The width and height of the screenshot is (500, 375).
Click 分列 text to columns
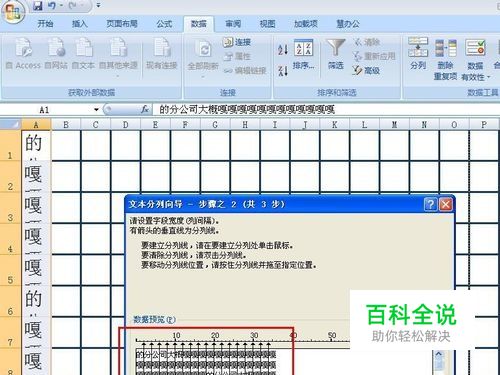[x=418, y=53]
